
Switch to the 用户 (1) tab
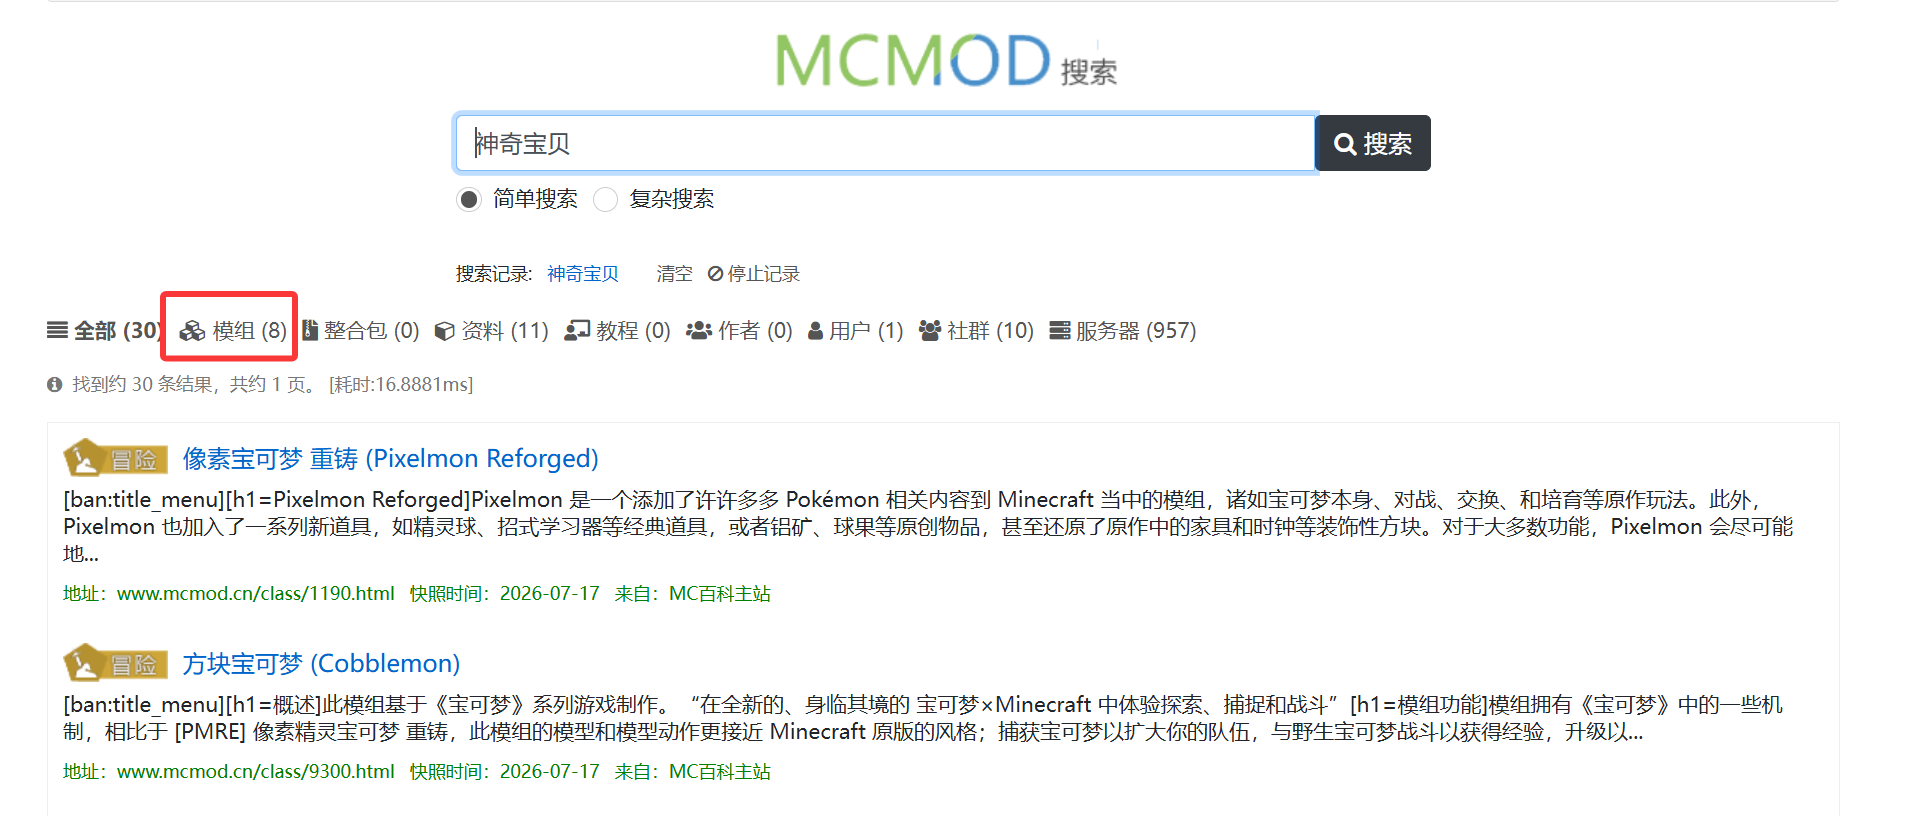[856, 331]
